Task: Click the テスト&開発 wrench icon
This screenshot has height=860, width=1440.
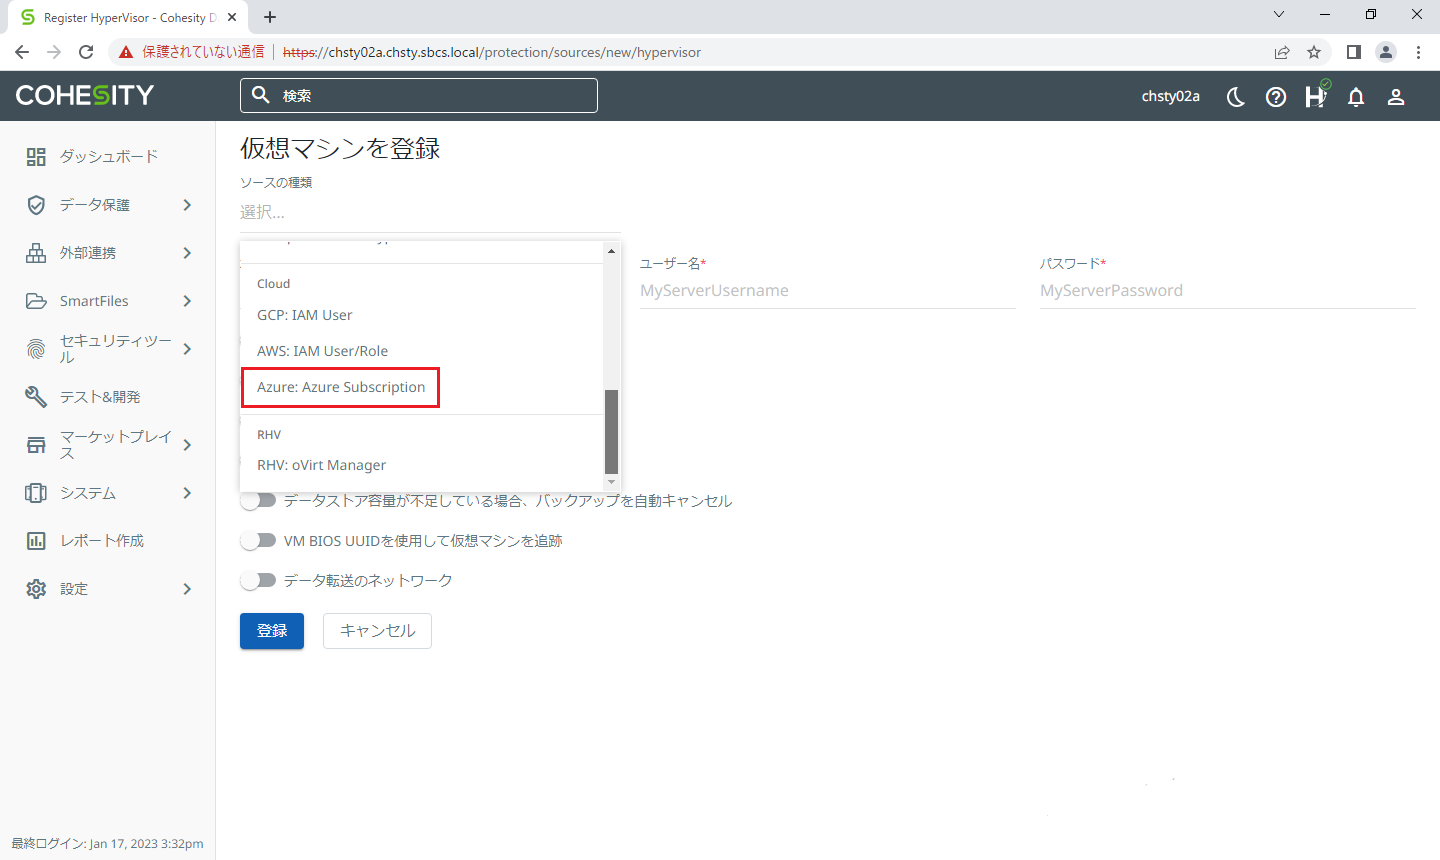Action: pyautogui.click(x=36, y=397)
